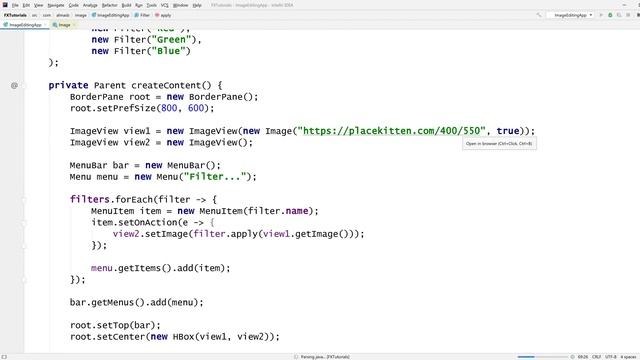Screen dimensions: 640x360
Task: Open the Code menu
Action: (73, 5)
